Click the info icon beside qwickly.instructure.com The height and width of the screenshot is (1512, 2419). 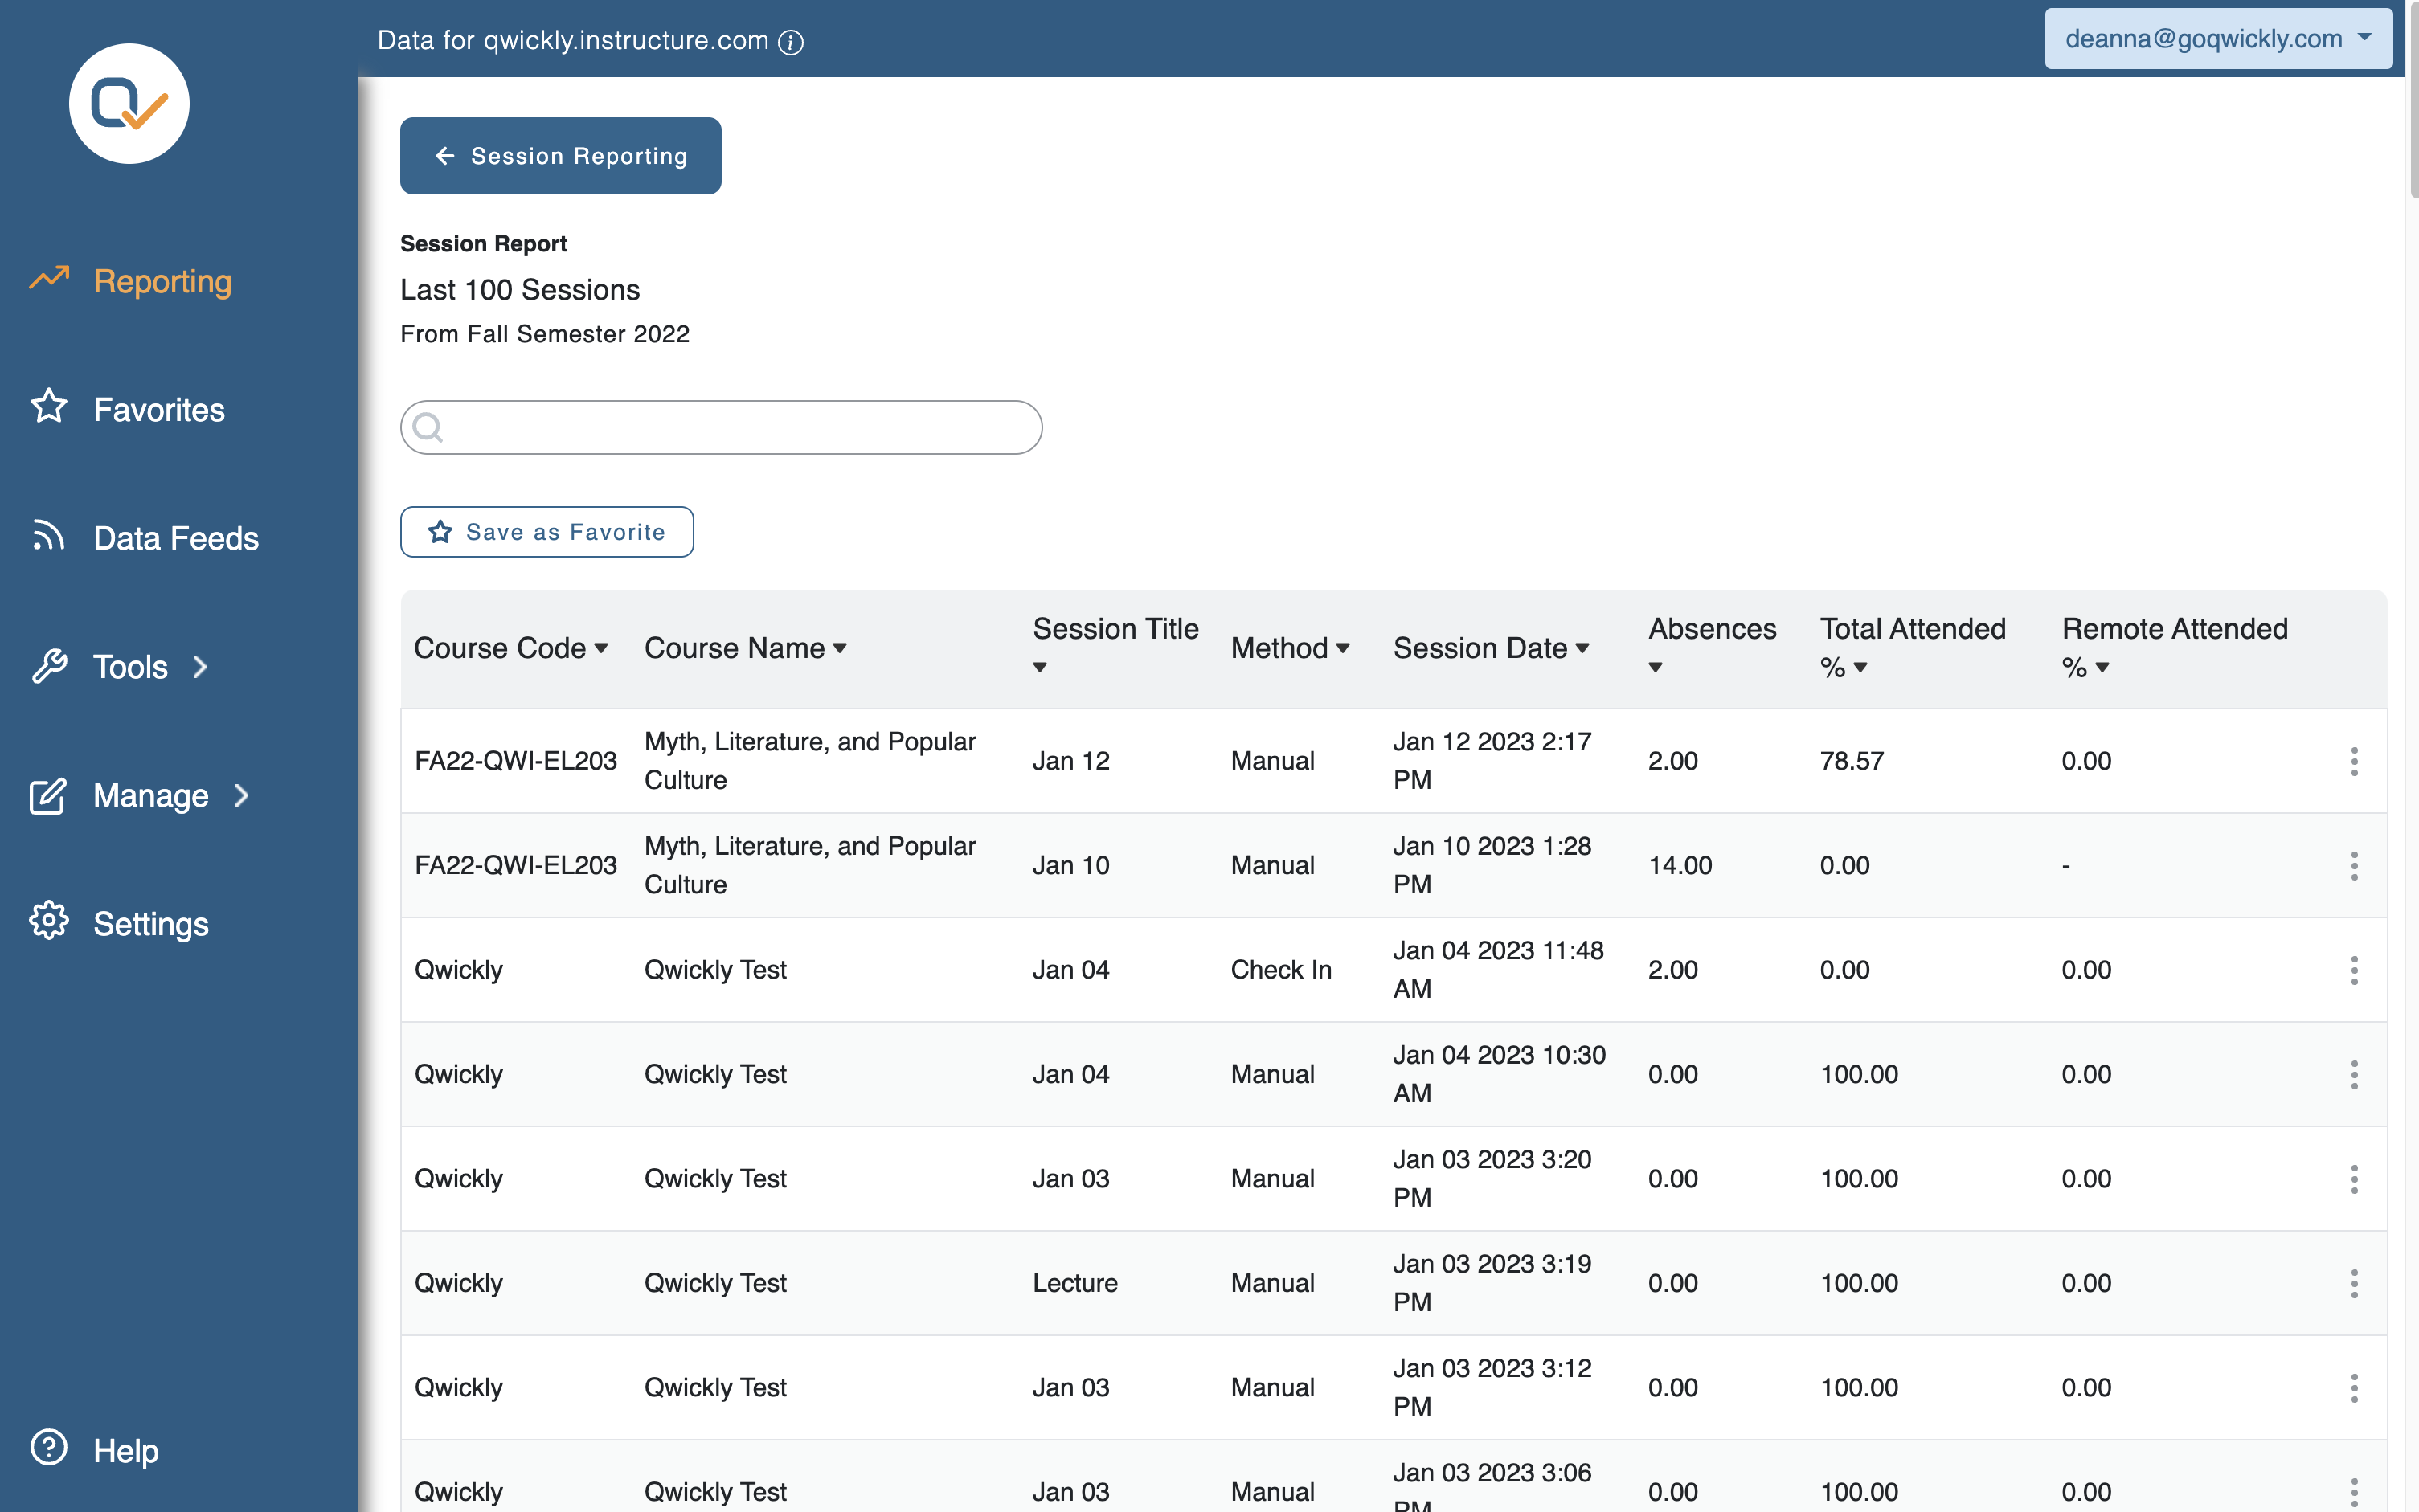click(791, 42)
